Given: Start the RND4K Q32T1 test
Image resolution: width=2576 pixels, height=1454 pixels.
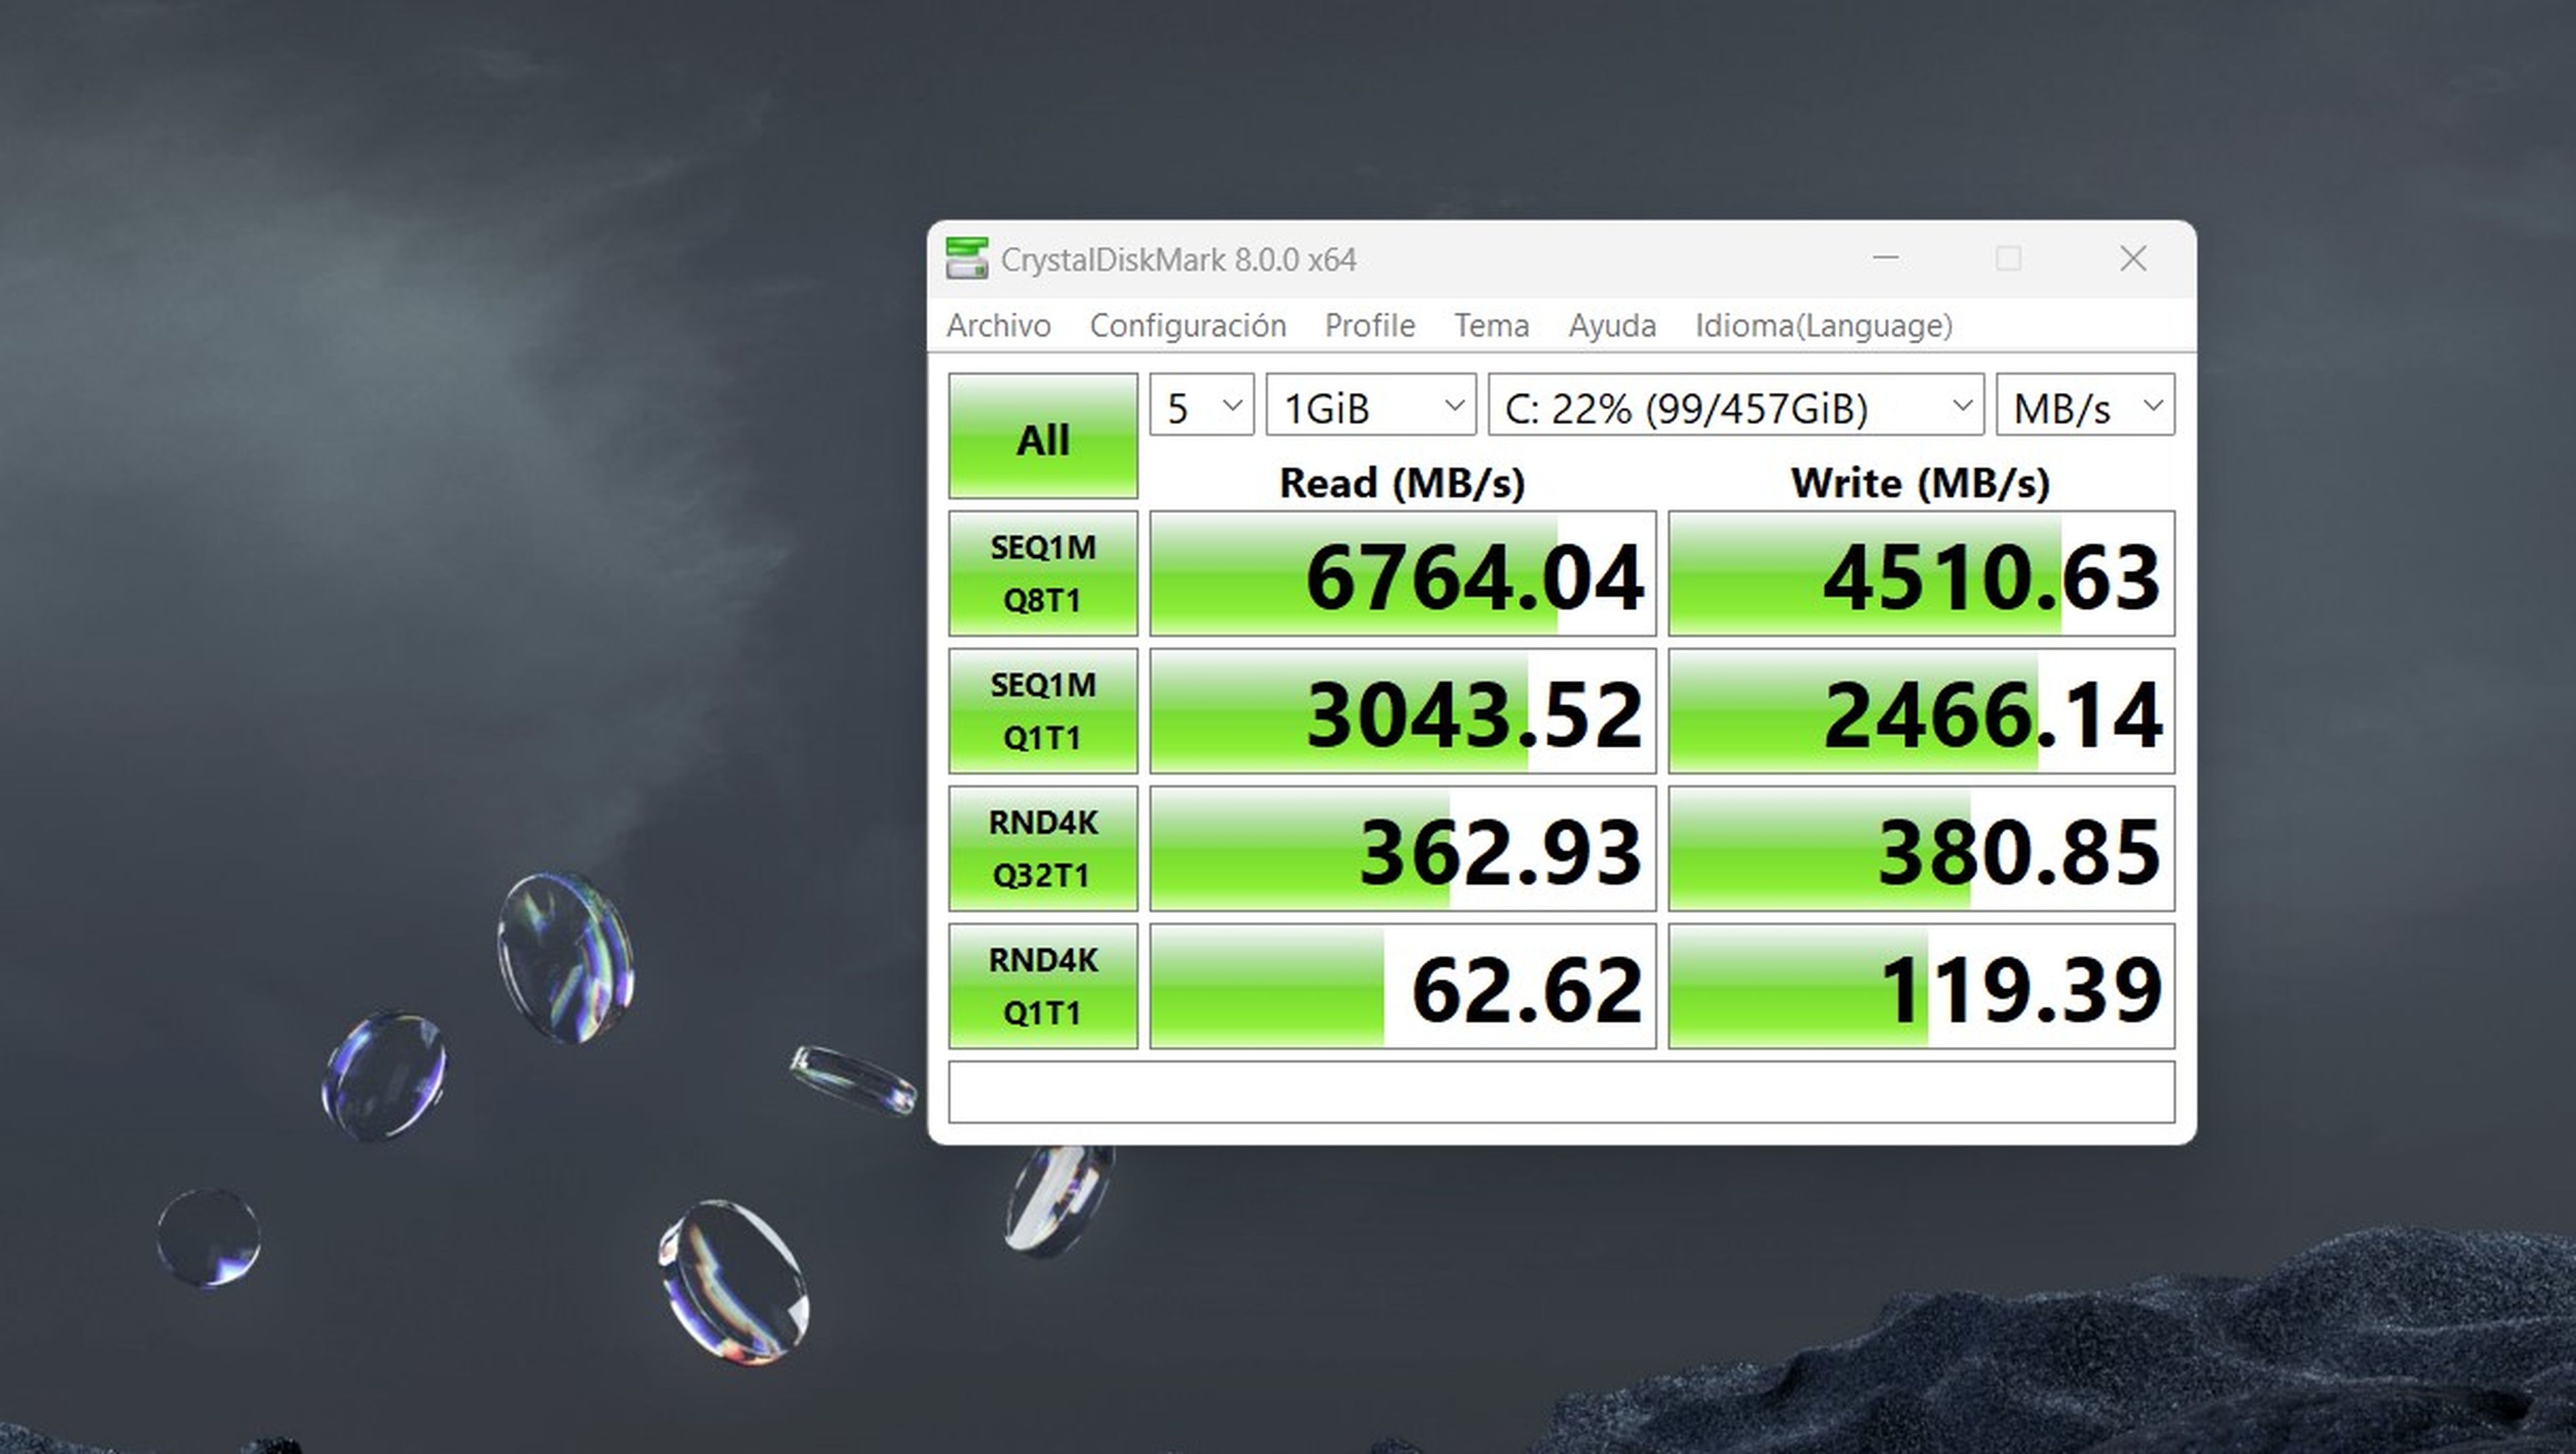Looking at the screenshot, I should [x=1042, y=848].
